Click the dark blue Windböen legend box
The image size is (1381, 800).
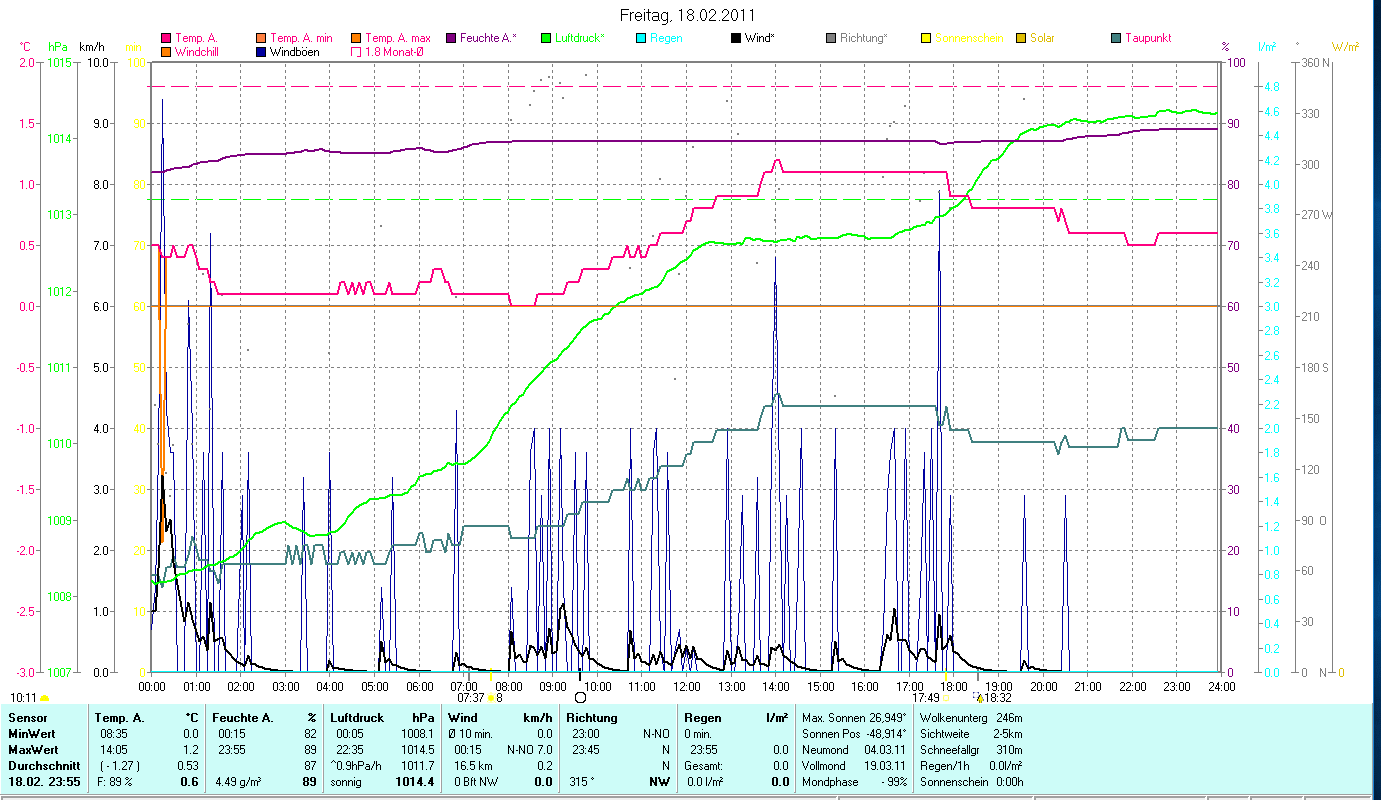point(259,51)
